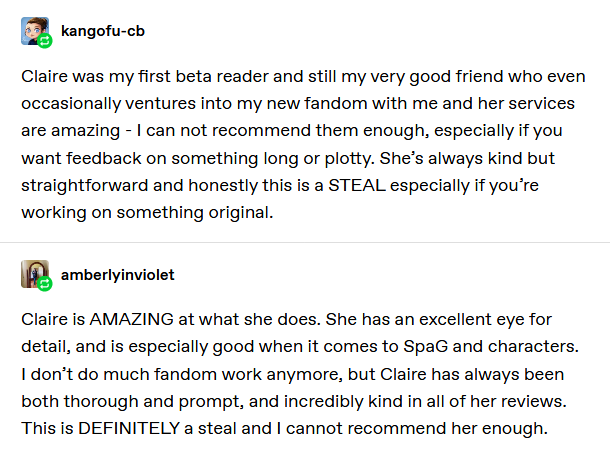Click the green reblog badge on amberlyinviolet's avatar

tap(44, 285)
